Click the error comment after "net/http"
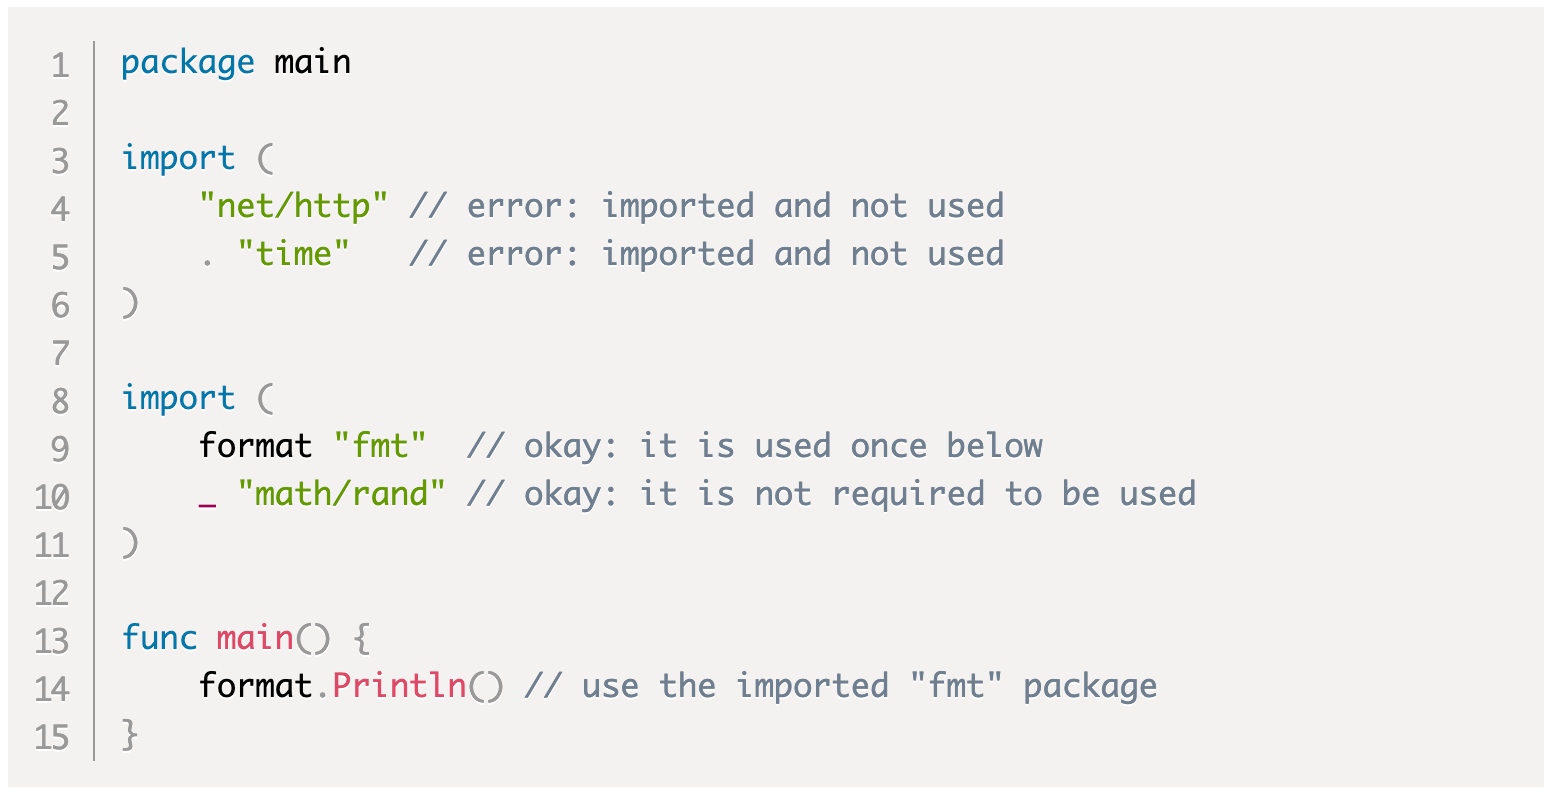Image resolution: width=1554 pixels, height=796 pixels. [706, 207]
